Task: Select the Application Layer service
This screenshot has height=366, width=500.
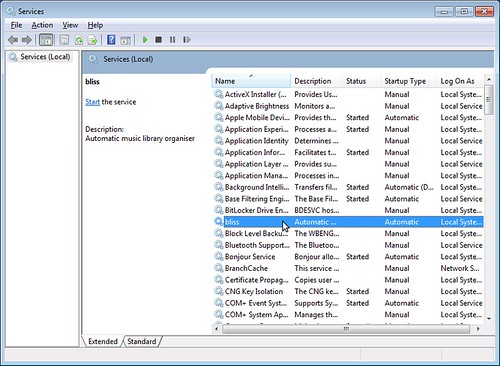Action: pyautogui.click(x=348, y=164)
